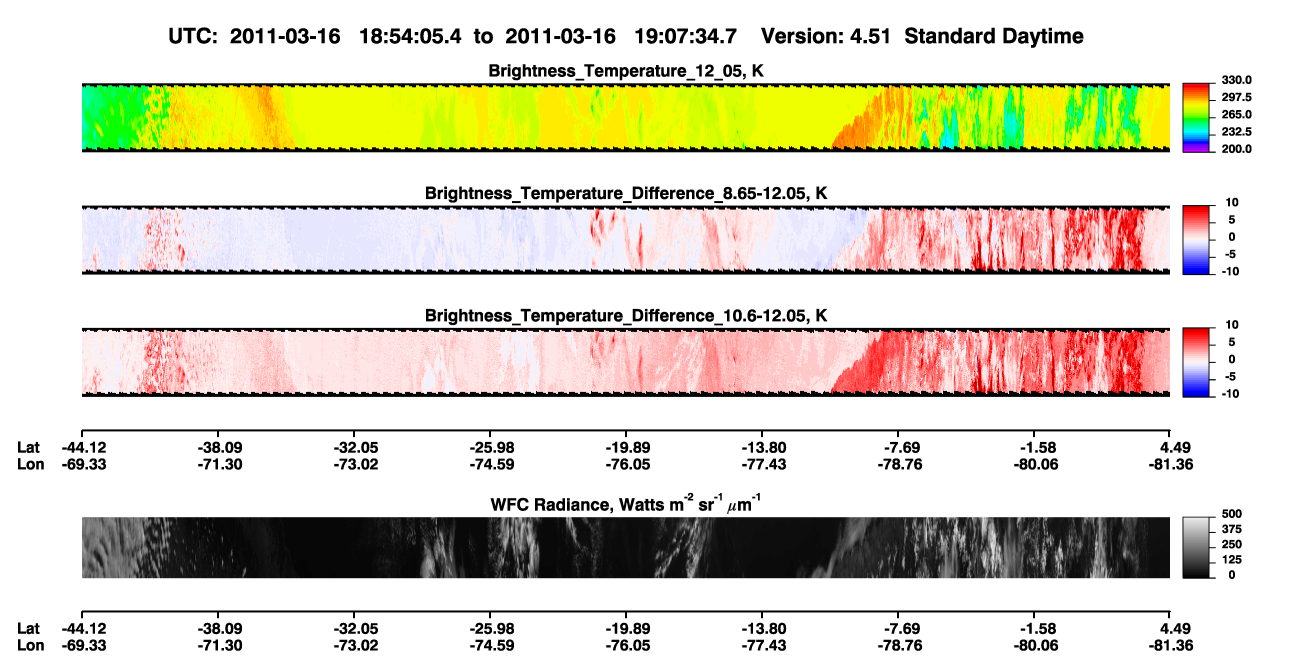Viewport: 1300px width, 667px height.
Task: Click the Lon label below the WFC Radiance panel
Action: point(30,644)
